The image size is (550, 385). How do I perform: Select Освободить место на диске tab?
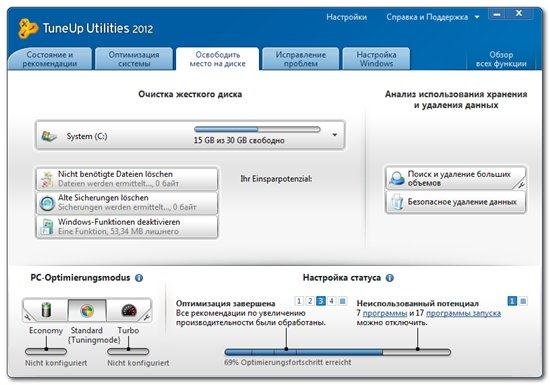point(217,59)
